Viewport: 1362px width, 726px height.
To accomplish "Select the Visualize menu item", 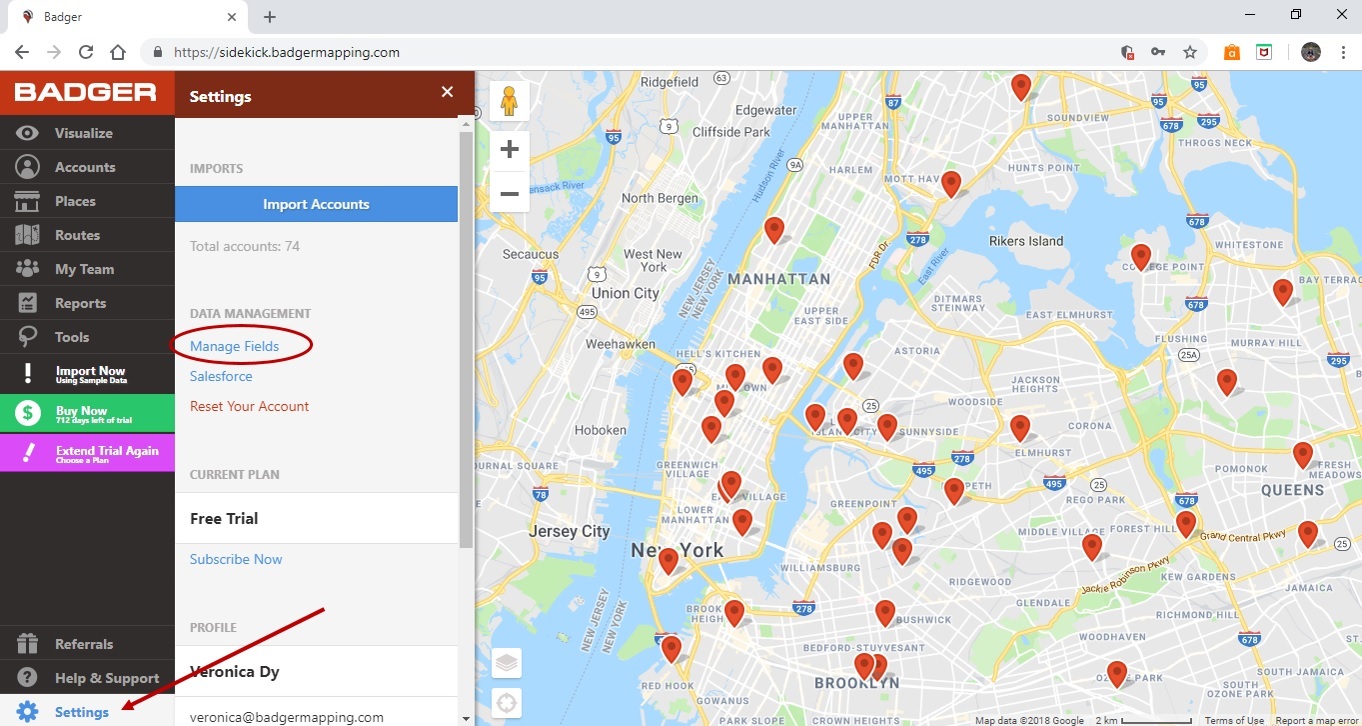I will tap(87, 133).
